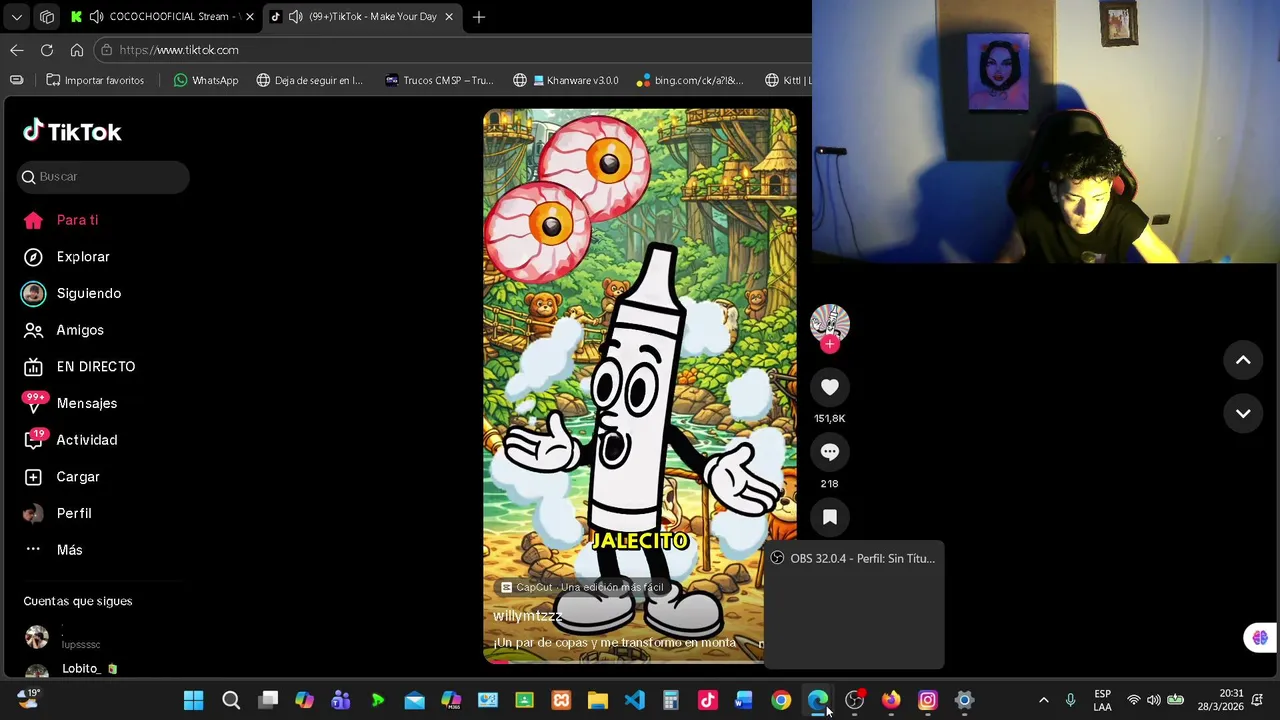1280x720 pixels.
Task: Open a new browser tab
Action: 479,17
